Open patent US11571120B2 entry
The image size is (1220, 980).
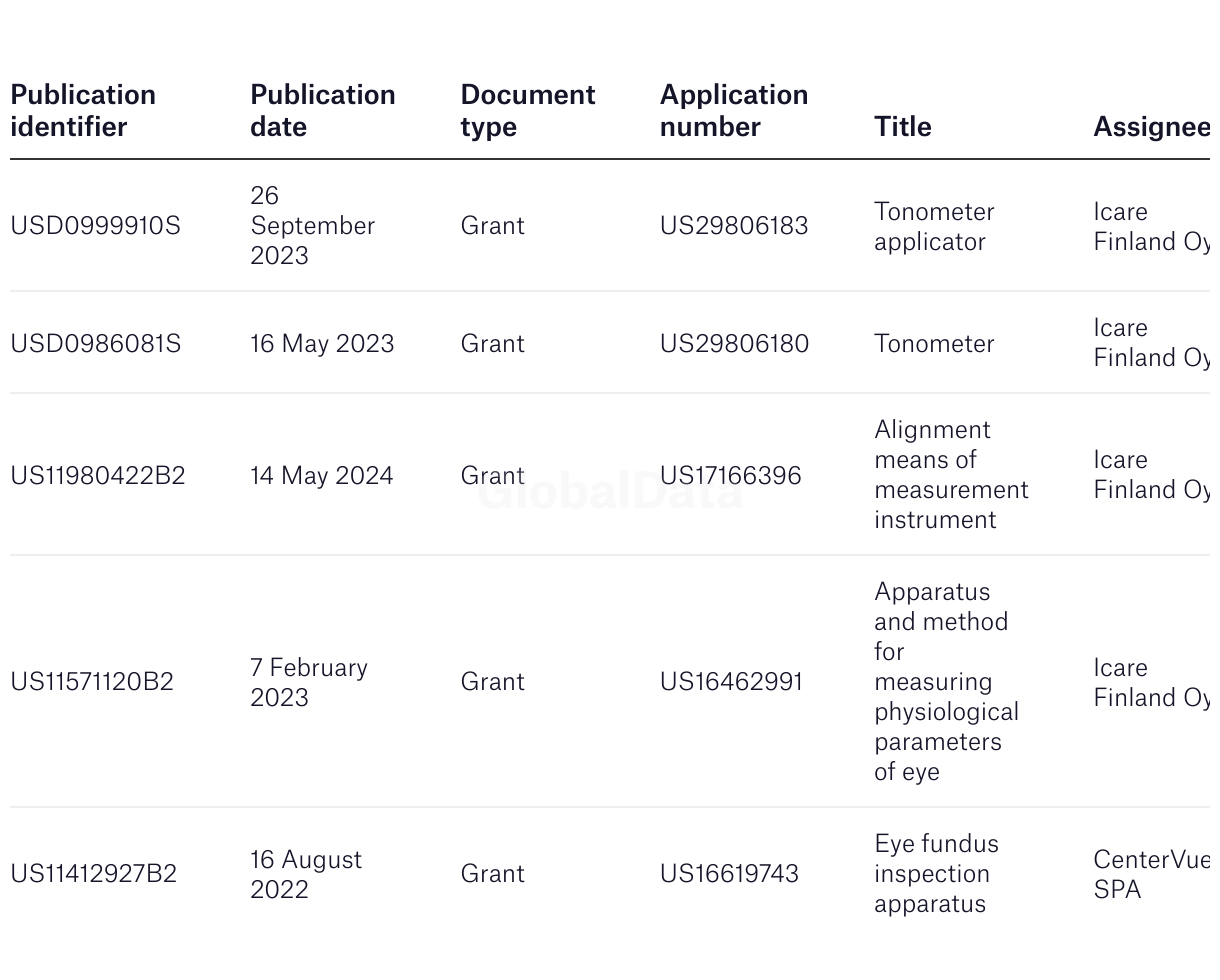point(92,682)
